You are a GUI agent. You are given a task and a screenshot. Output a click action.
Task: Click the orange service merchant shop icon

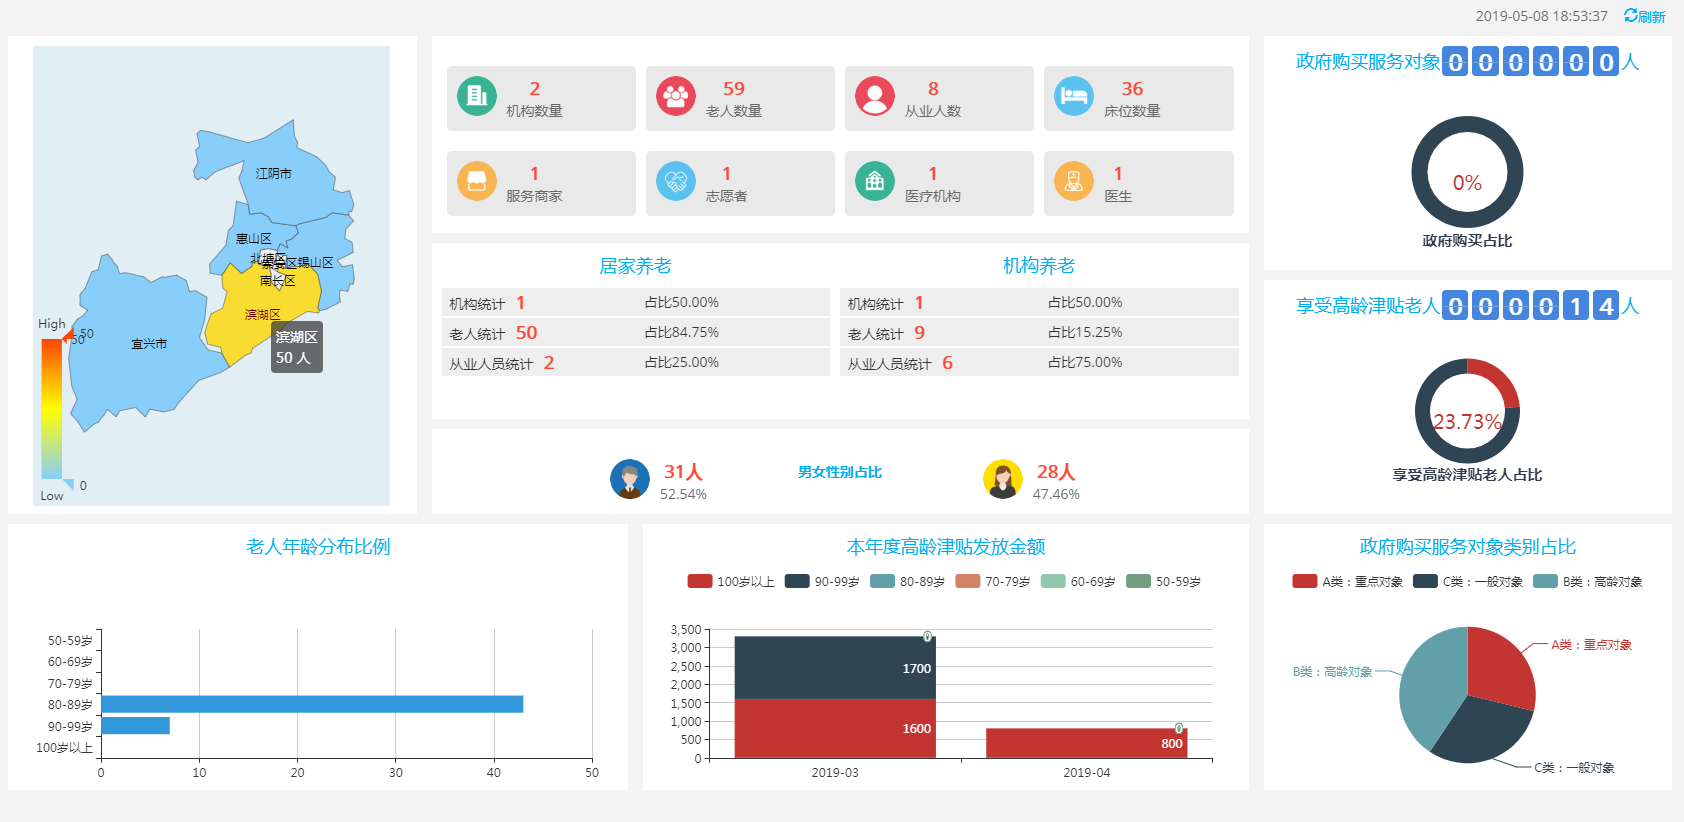[x=477, y=181]
